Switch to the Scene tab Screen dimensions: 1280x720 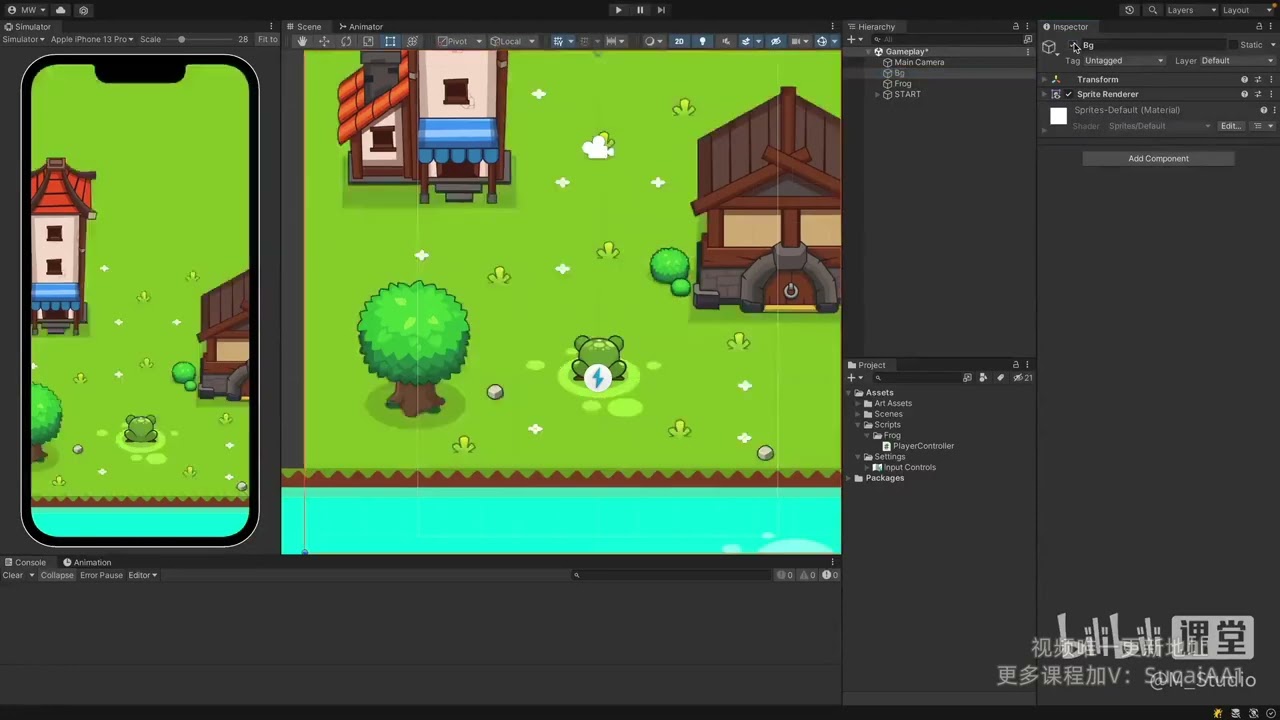(304, 27)
